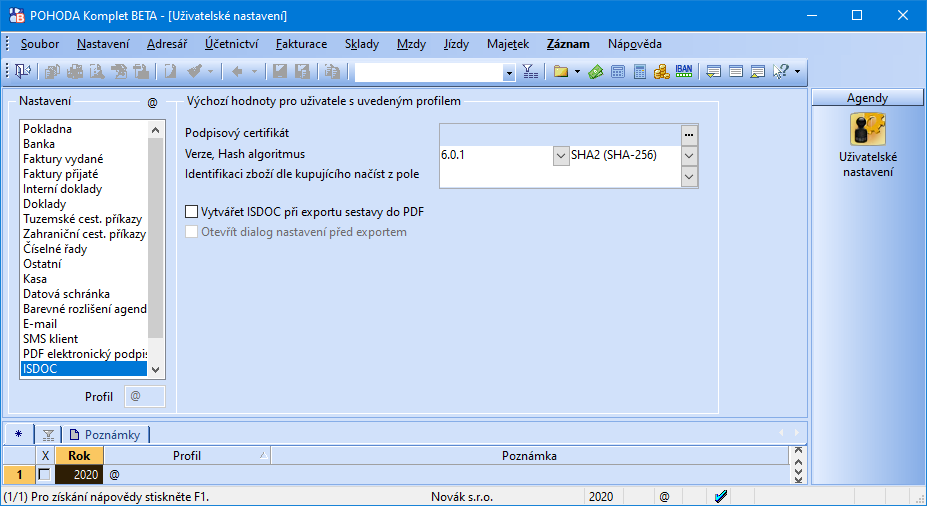Click the exit agenda door icon
Viewport: 927px width, 506px height.
point(22,72)
